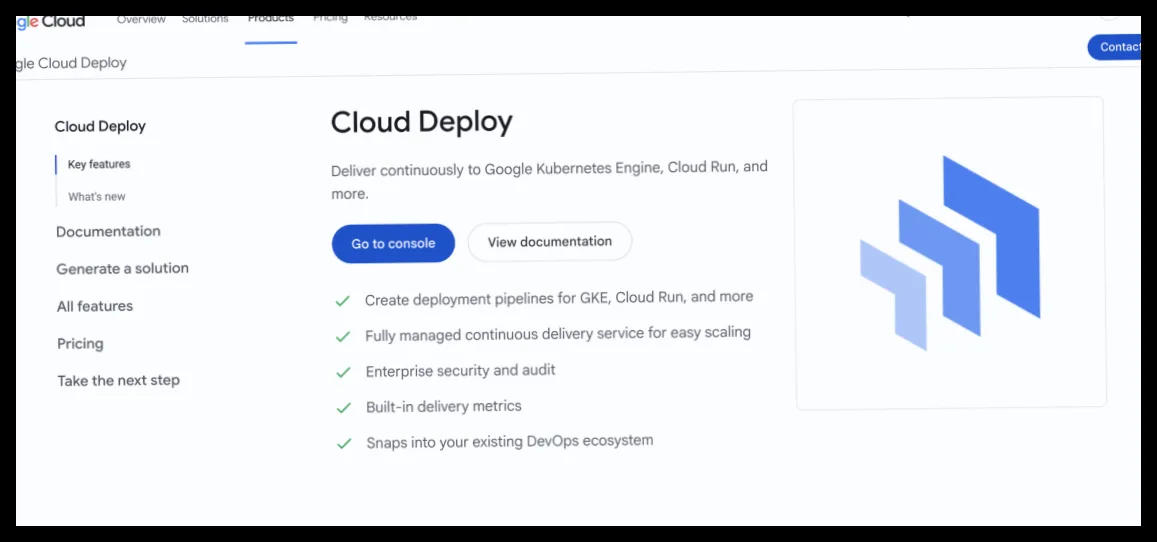Image resolution: width=1157 pixels, height=542 pixels.
Task: Click checkmark beside Create deployment pipelines
Action: (x=342, y=301)
